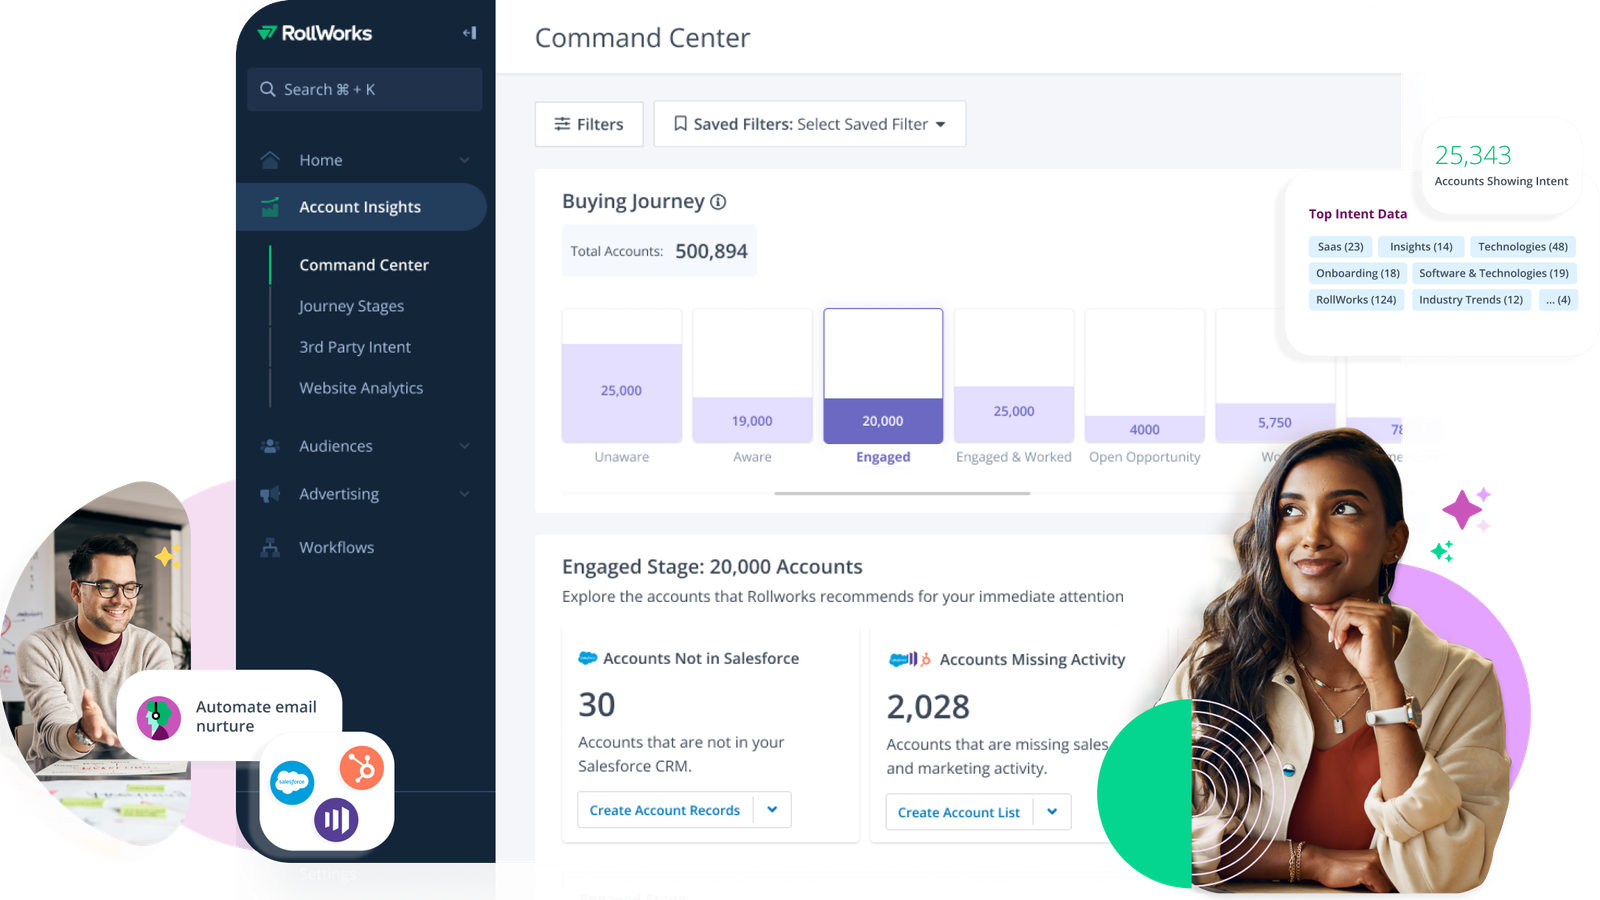Click the RollWorks logo
The width and height of the screenshot is (1600, 900).
click(x=314, y=33)
